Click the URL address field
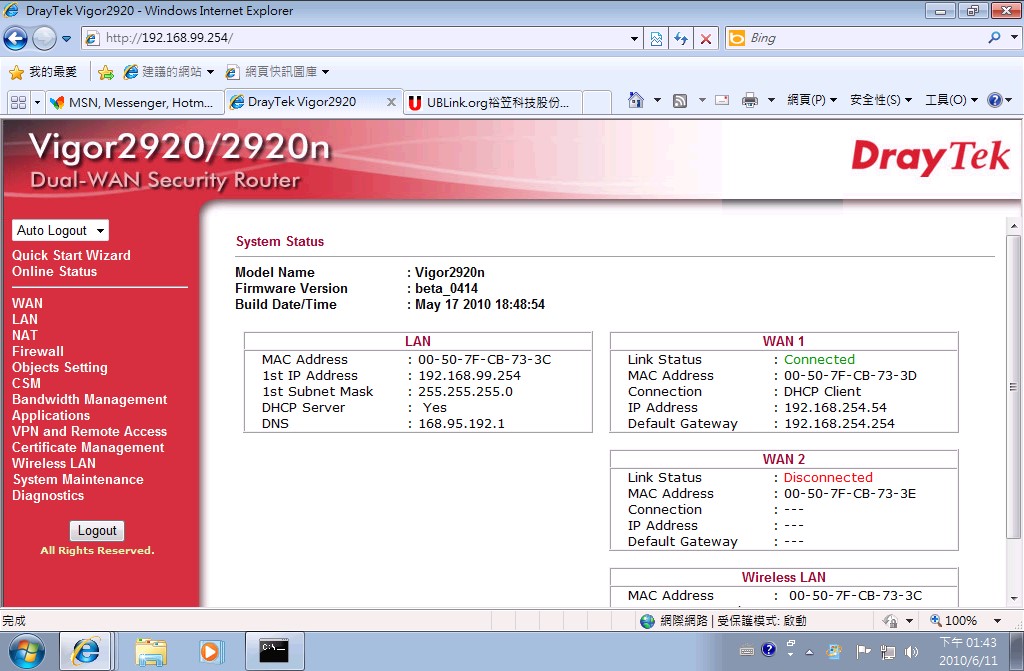Viewport: 1024px width, 671px height. point(362,39)
